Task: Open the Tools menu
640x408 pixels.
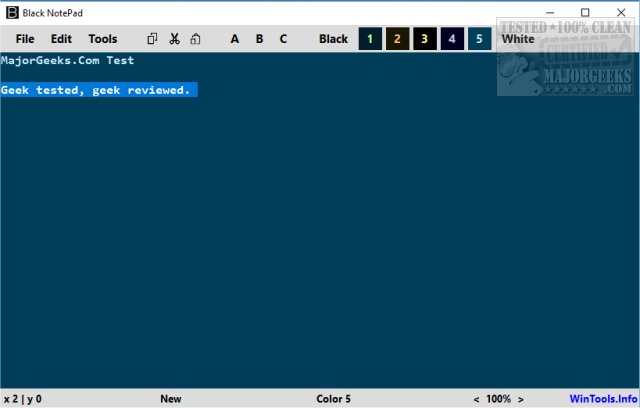Action: pyautogui.click(x=103, y=39)
